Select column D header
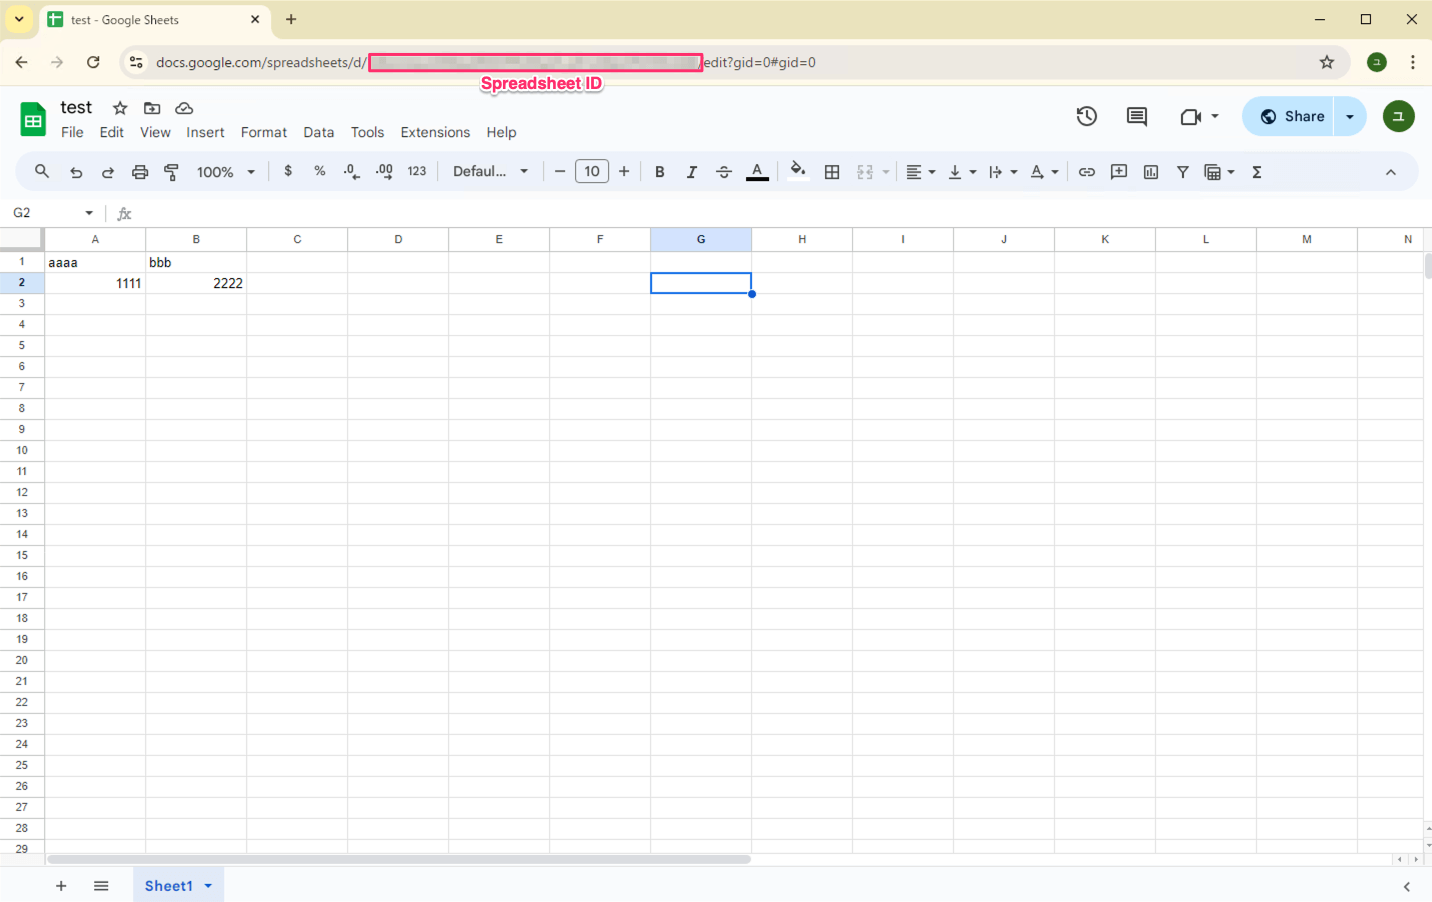The height and width of the screenshot is (902, 1432). (398, 239)
